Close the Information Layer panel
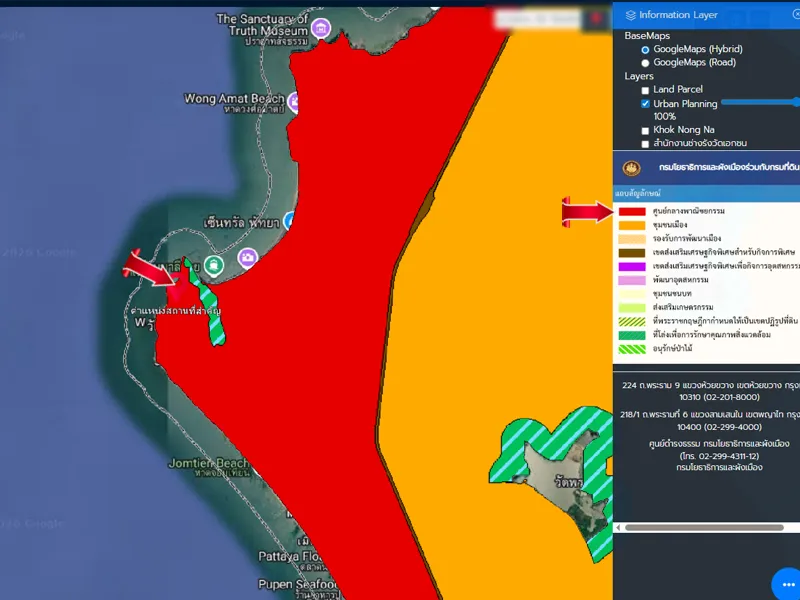 click(x=796, y=15)
